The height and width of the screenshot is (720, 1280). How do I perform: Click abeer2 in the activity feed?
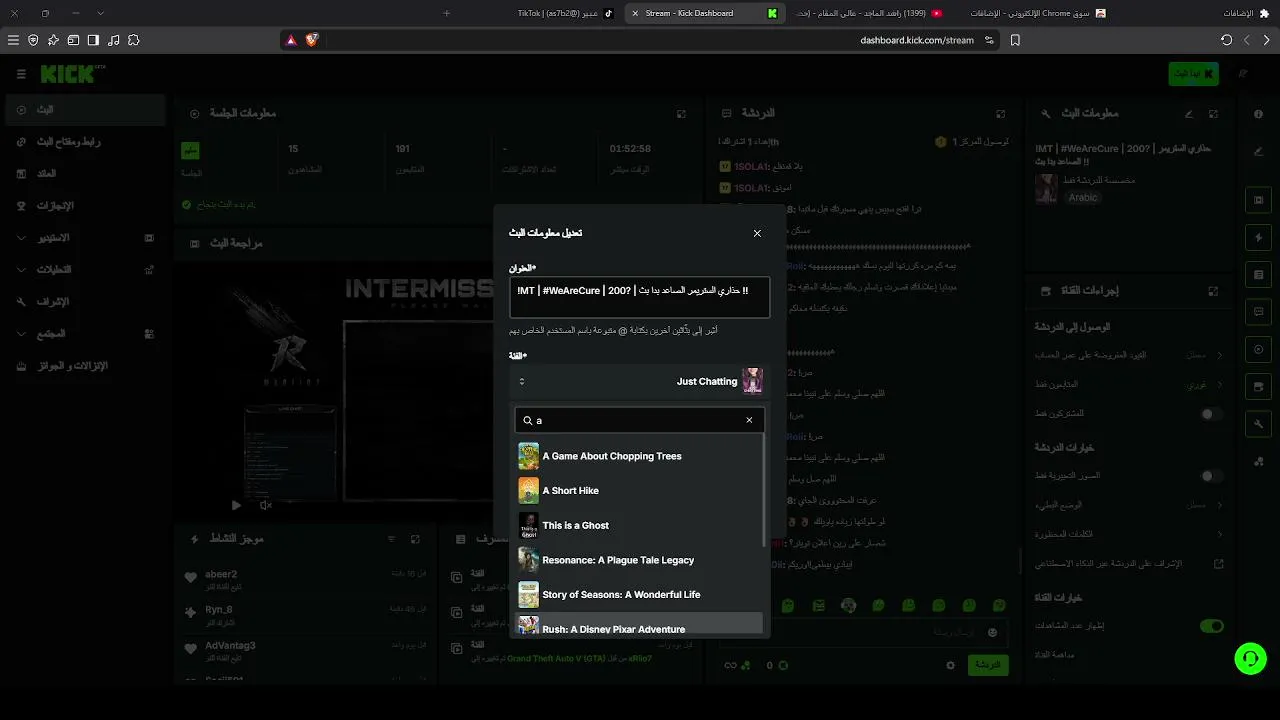221,574
